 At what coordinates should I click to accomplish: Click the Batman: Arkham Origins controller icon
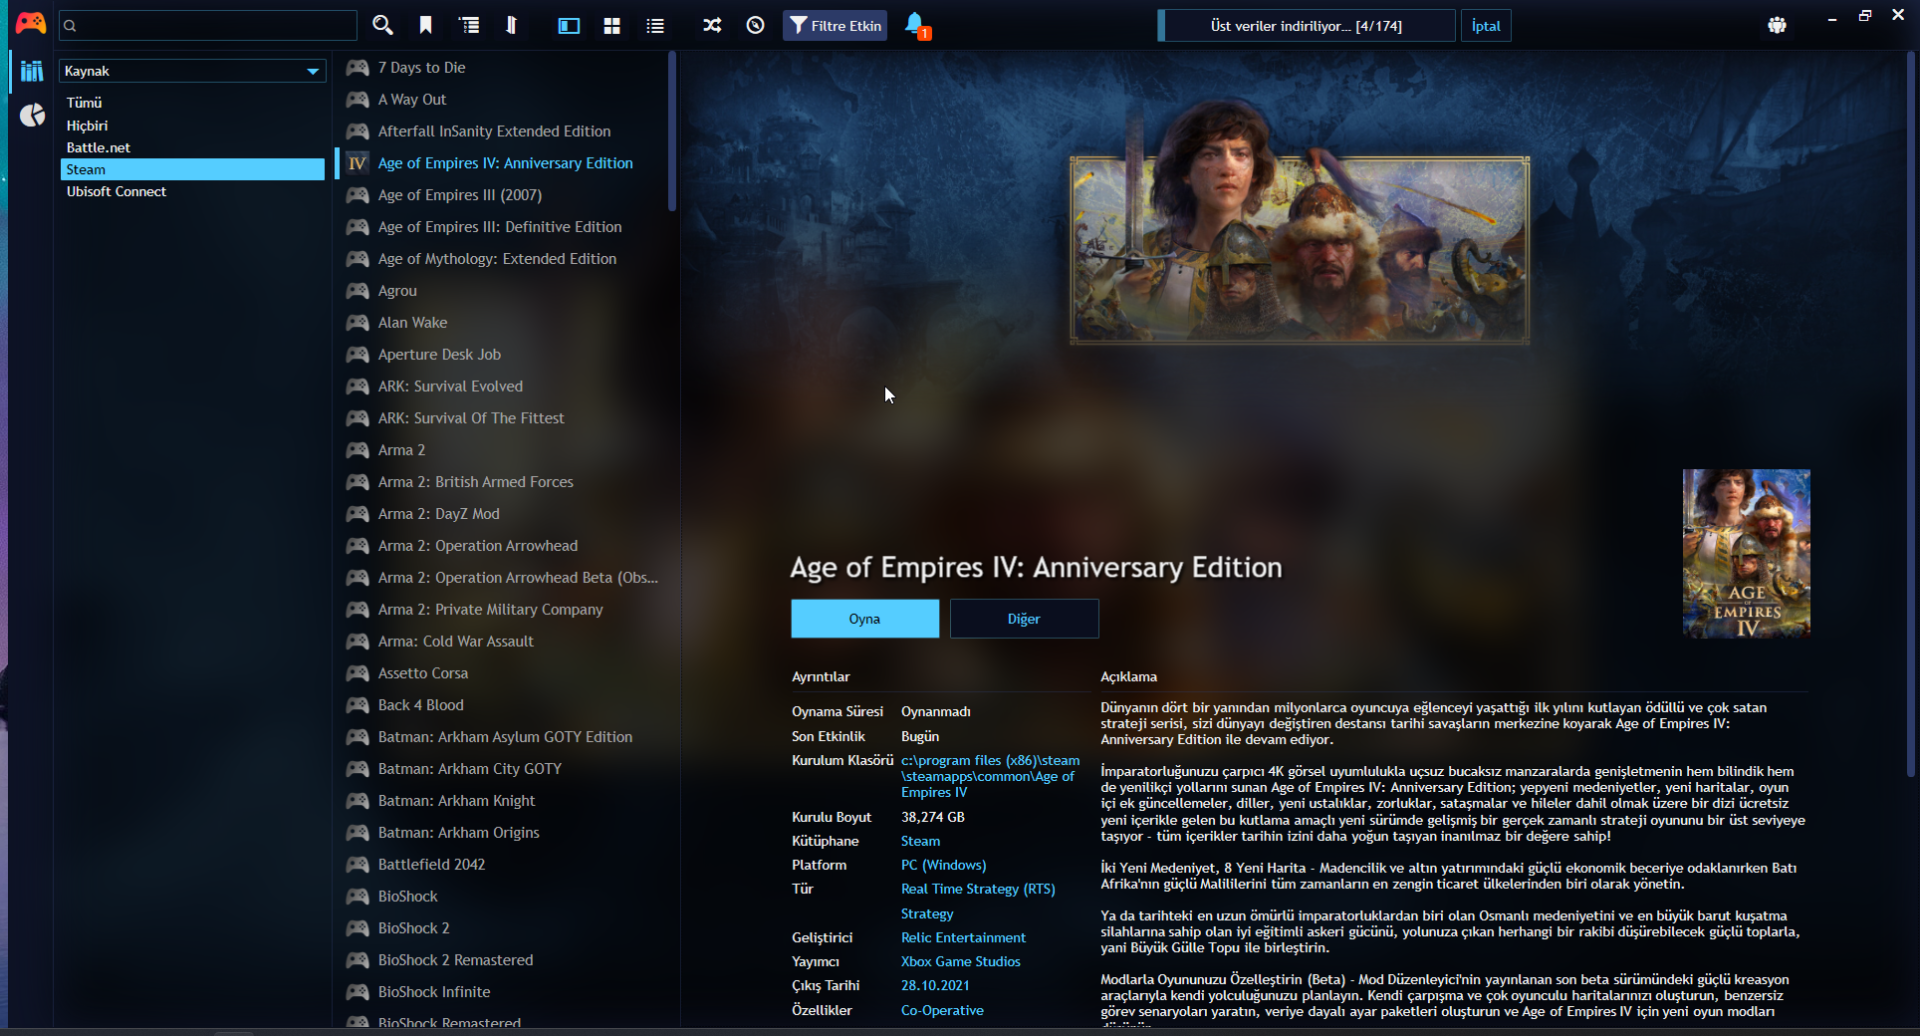coord(357,833)
